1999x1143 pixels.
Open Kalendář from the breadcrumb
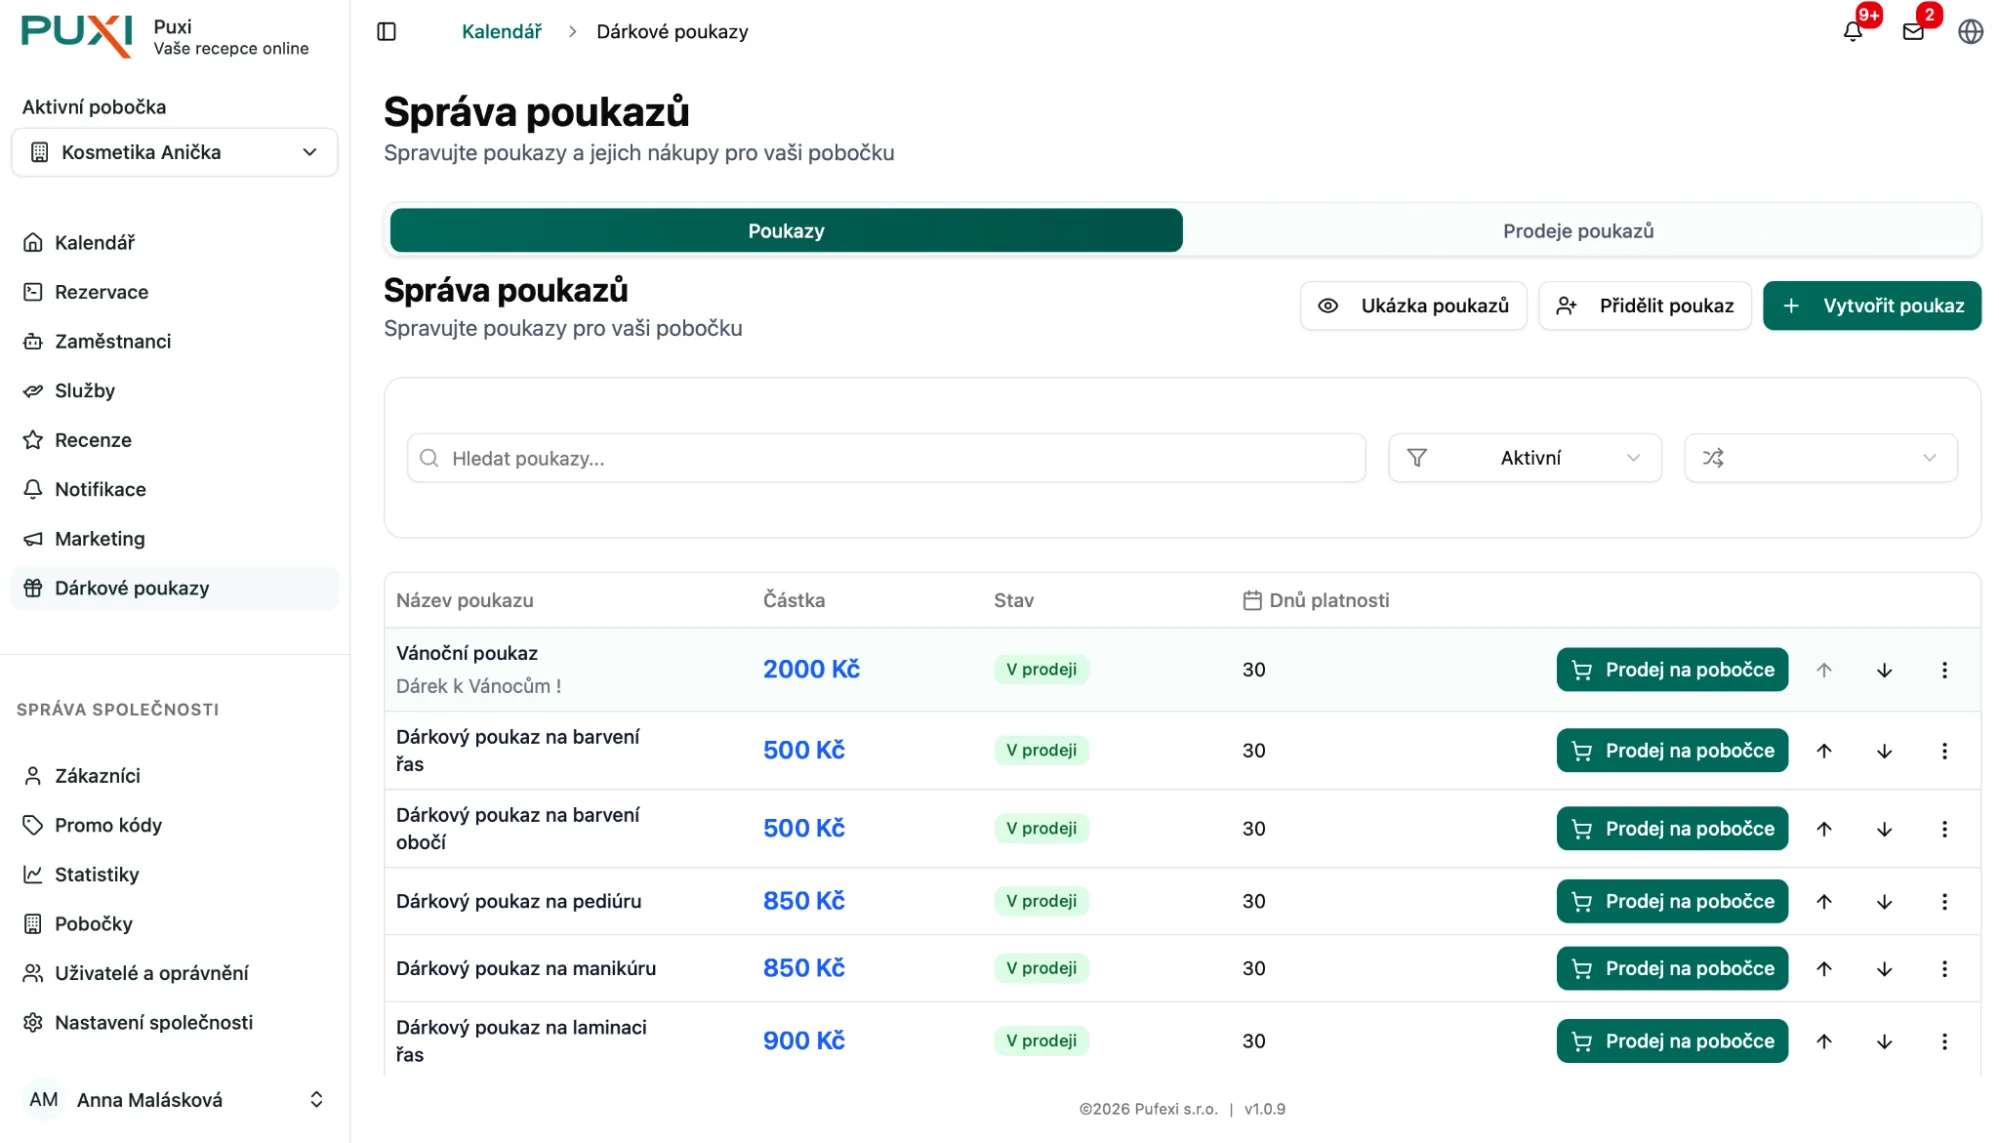point(501,31)
